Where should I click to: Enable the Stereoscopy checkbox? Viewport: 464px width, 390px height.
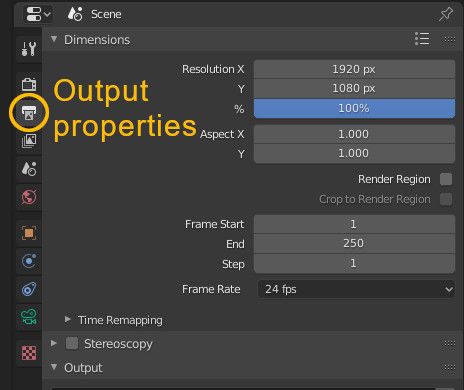[72, 343]
